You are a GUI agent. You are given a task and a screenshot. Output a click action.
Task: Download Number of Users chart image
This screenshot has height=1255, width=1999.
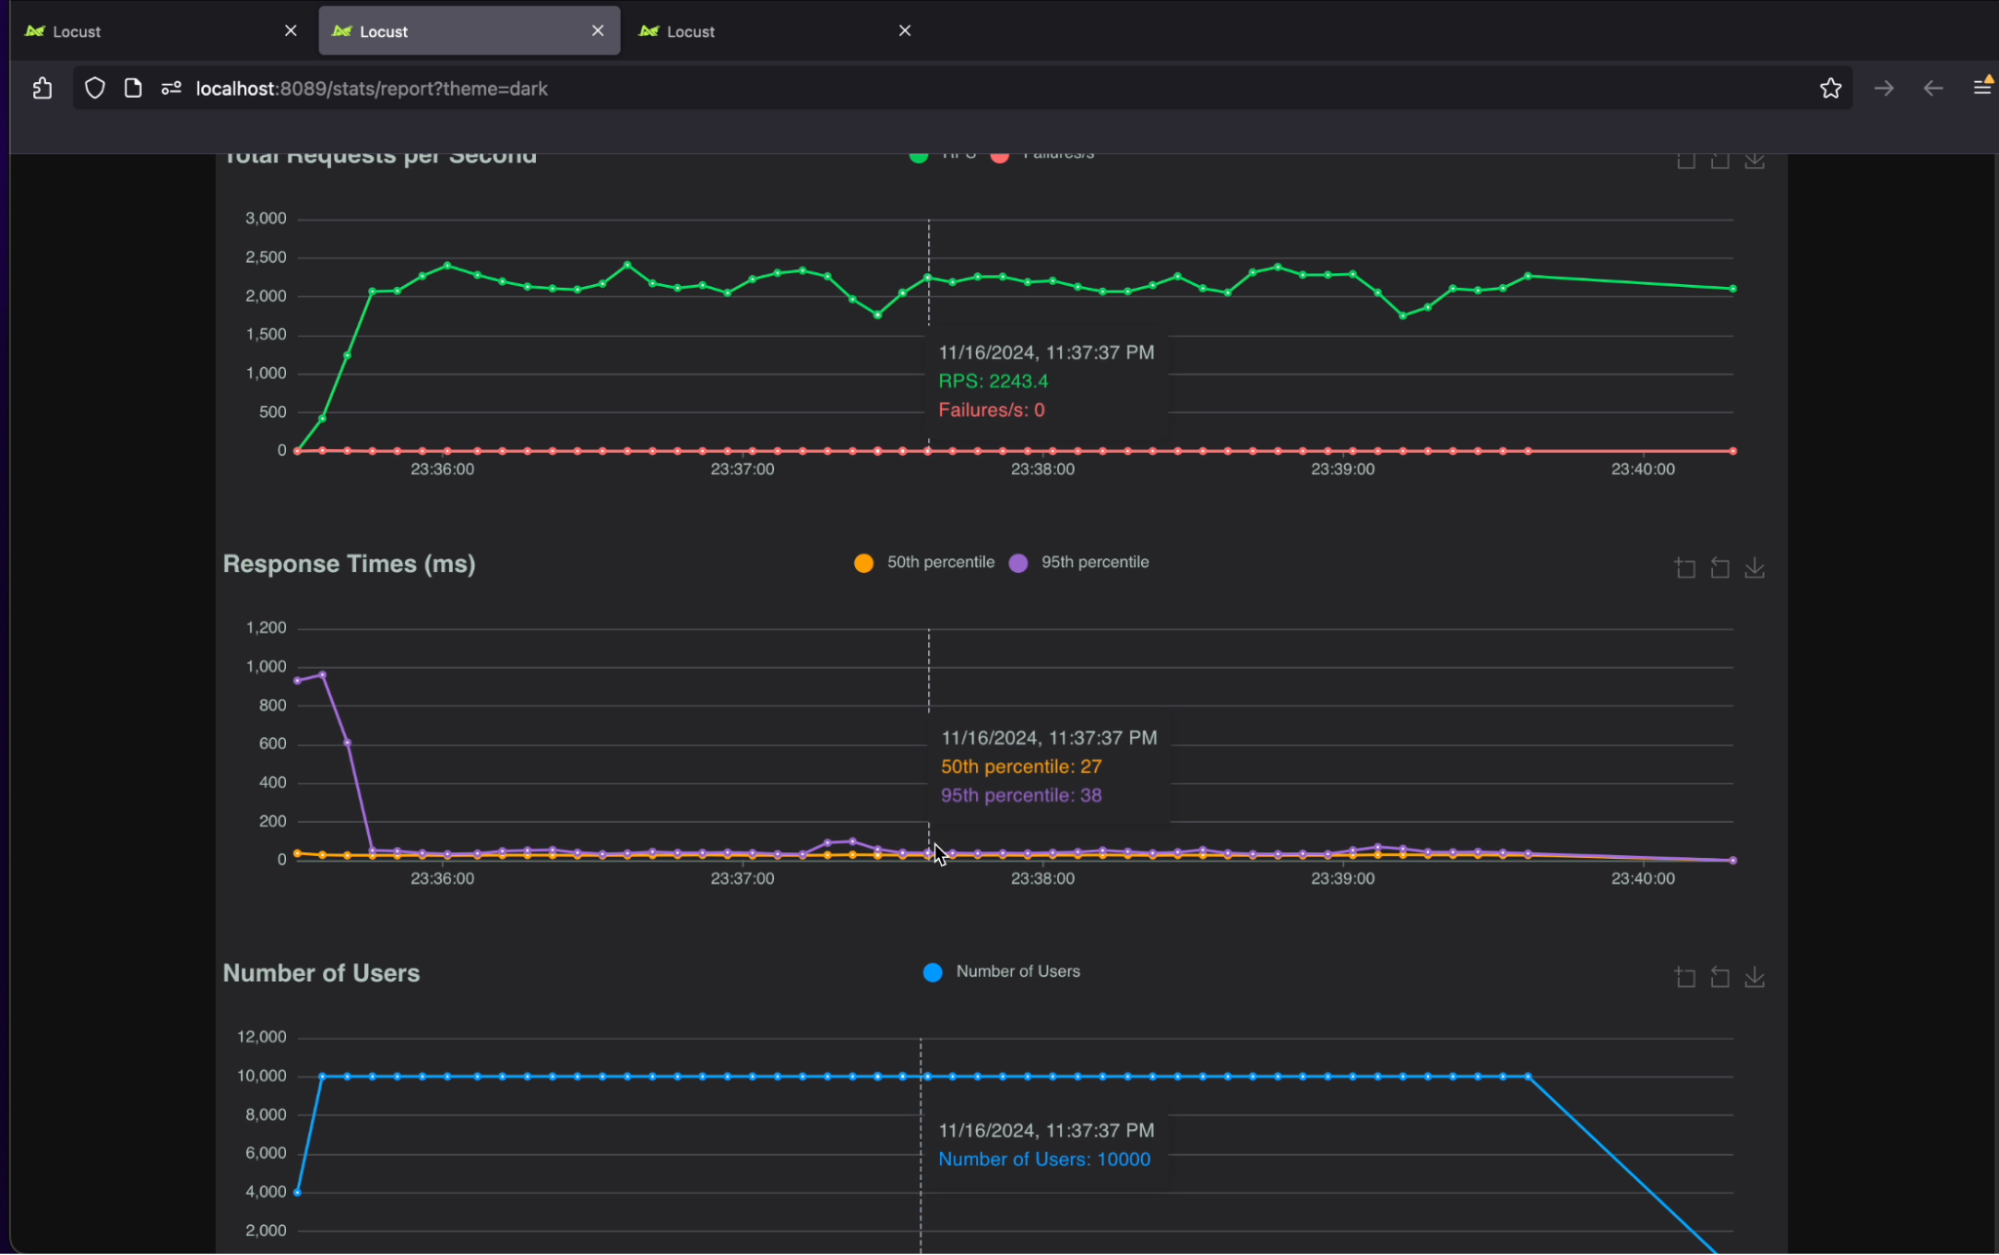coord(1754,977)
